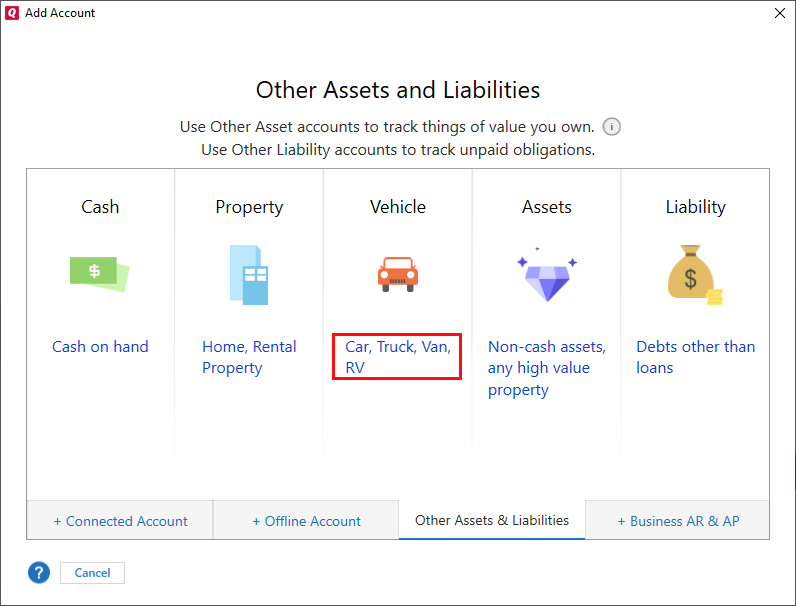Screen dimensions: 796x606
Task: Open the Offline Account tab
Action: (x=306, y=521)
